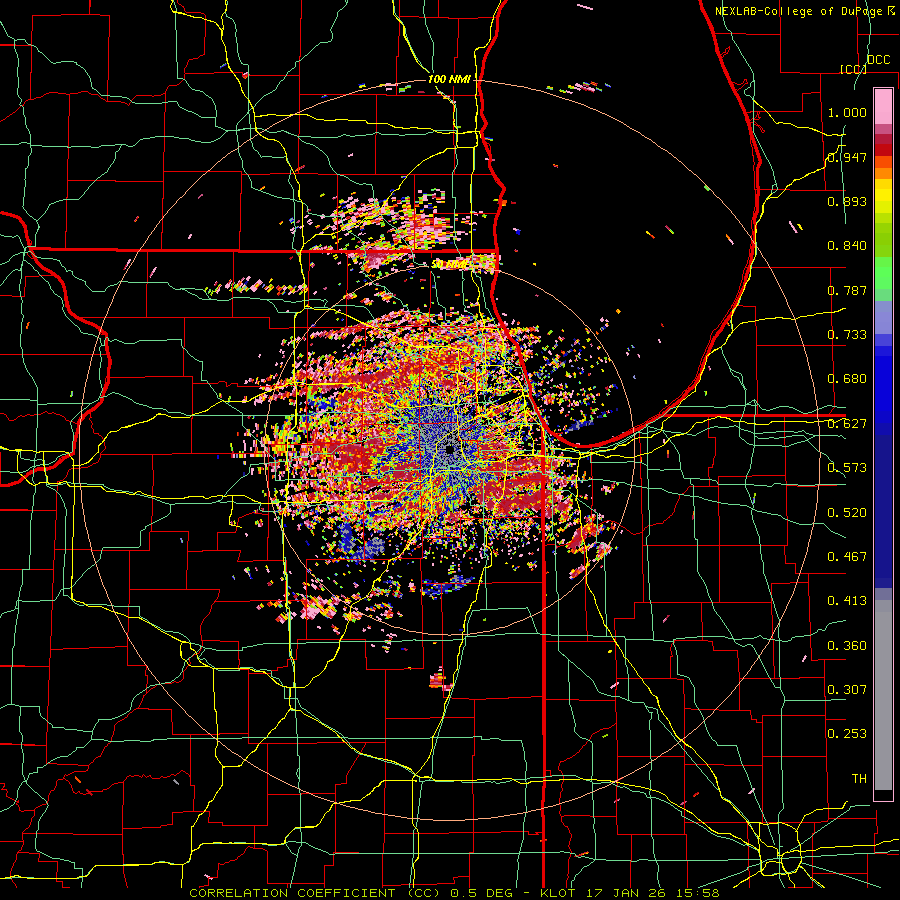Click the 0.307 legend value

pyautogui.click(x=847, y=690)
